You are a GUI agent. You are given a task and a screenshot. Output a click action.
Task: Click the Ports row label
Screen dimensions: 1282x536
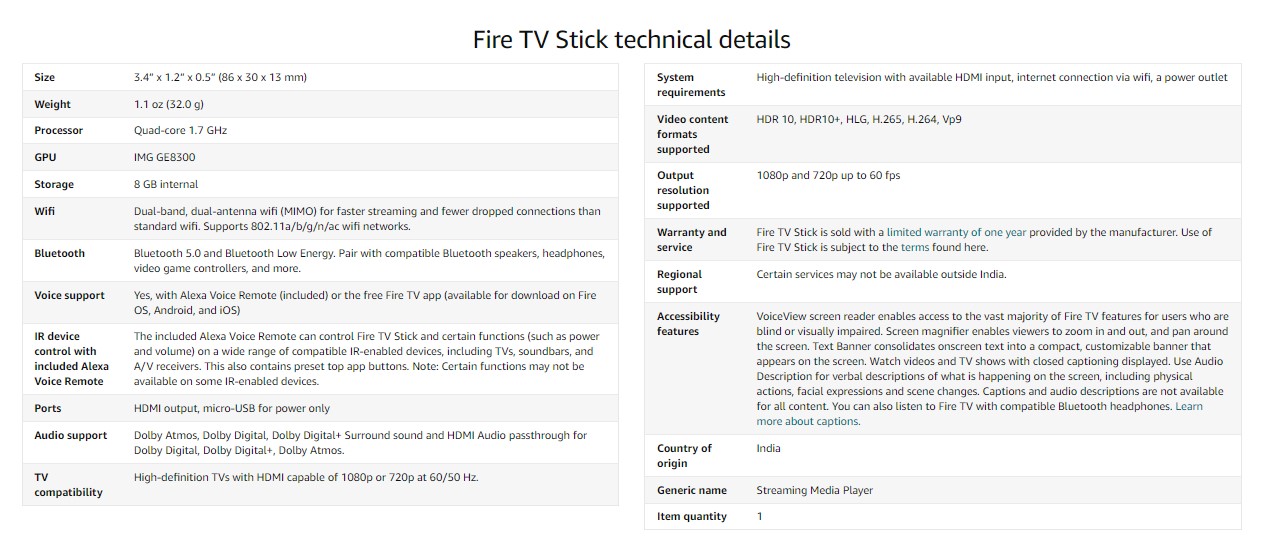pyautogui.click(x=48, y=408)
